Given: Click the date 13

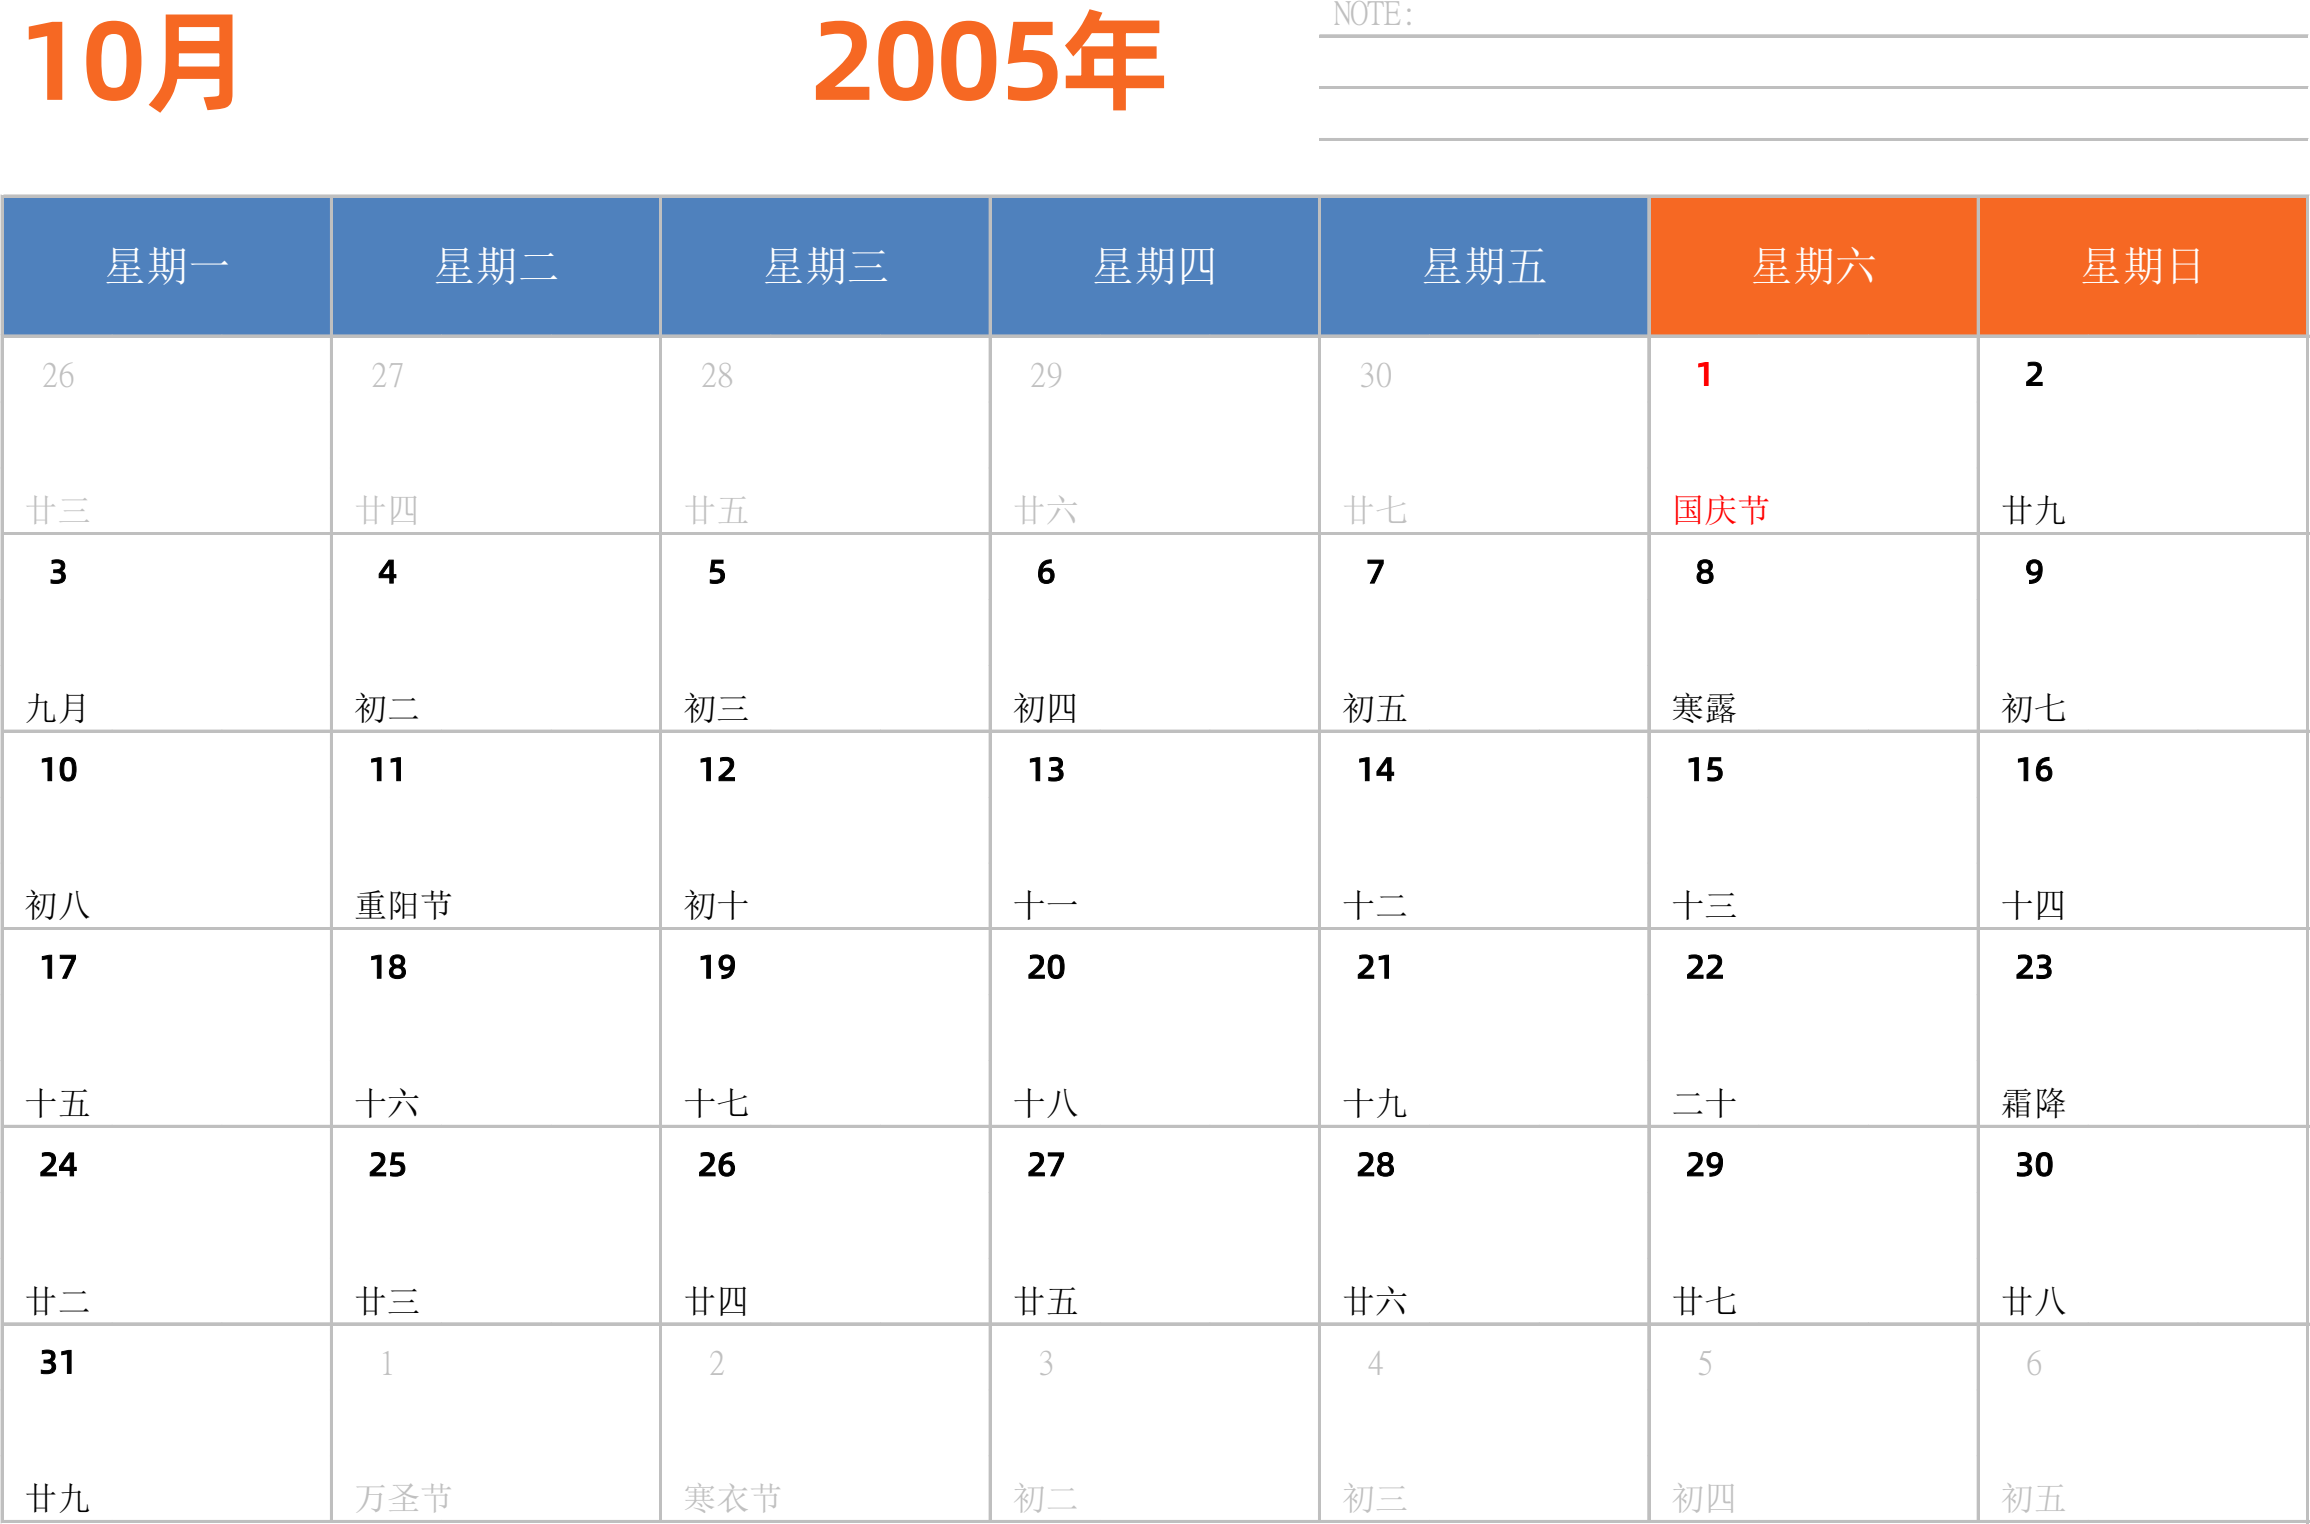Looking at the screenshot, I should tap(1046, 770).
